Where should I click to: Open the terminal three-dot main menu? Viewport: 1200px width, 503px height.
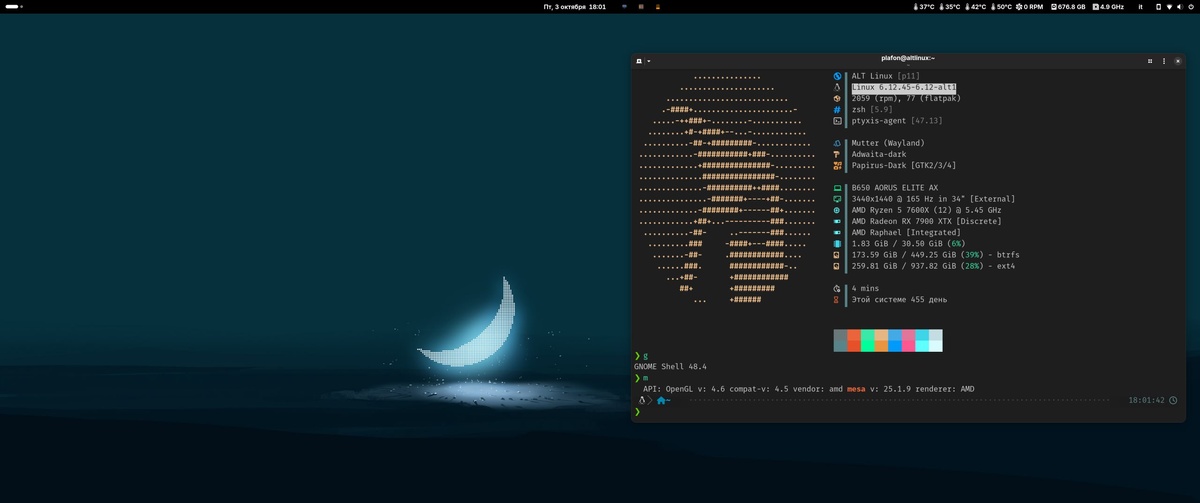click(1163, 61)
